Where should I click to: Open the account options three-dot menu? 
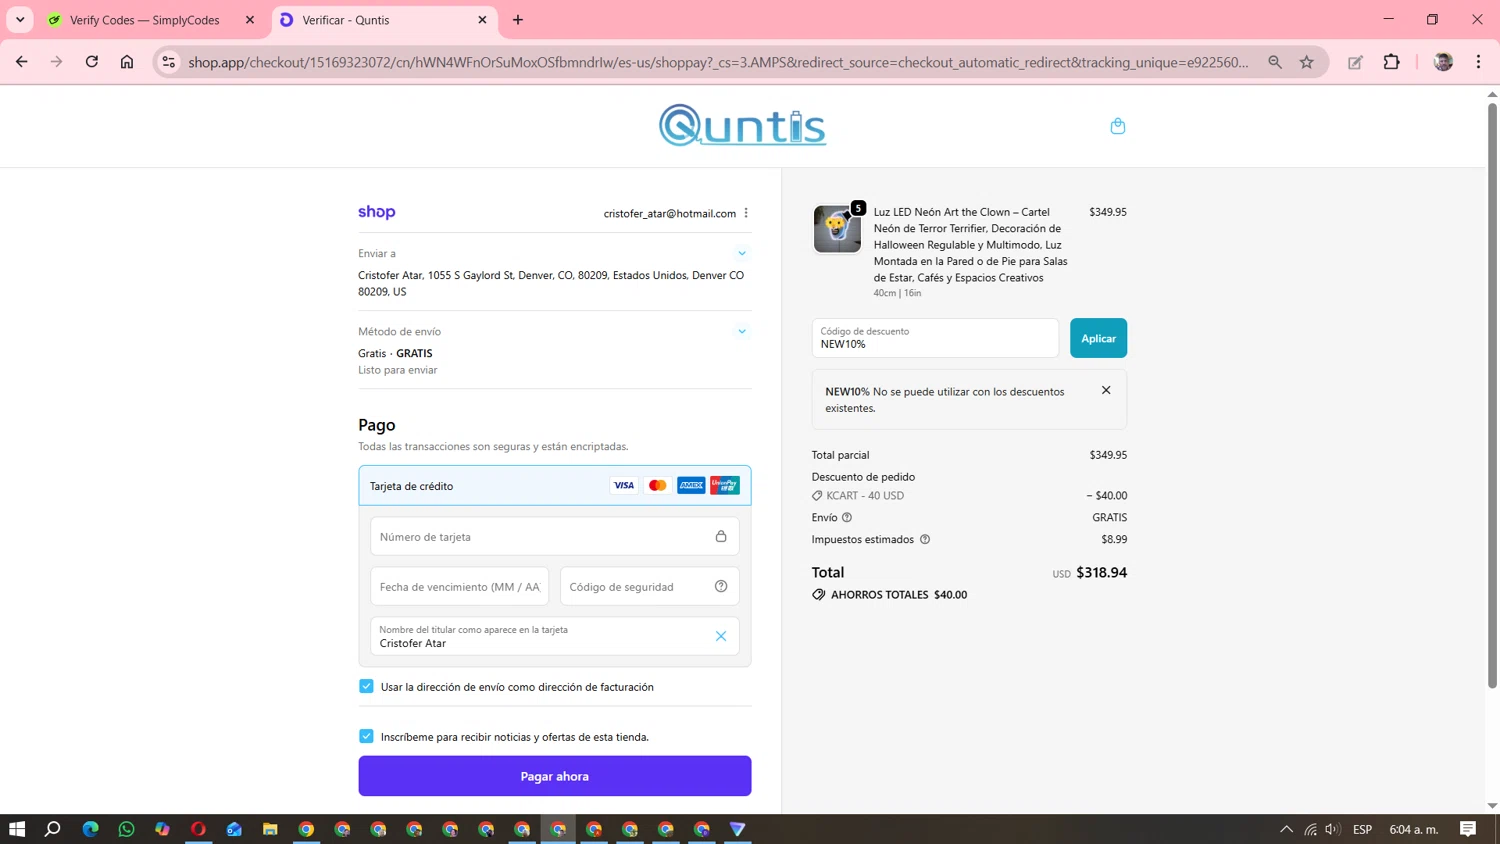click(746, 213)
